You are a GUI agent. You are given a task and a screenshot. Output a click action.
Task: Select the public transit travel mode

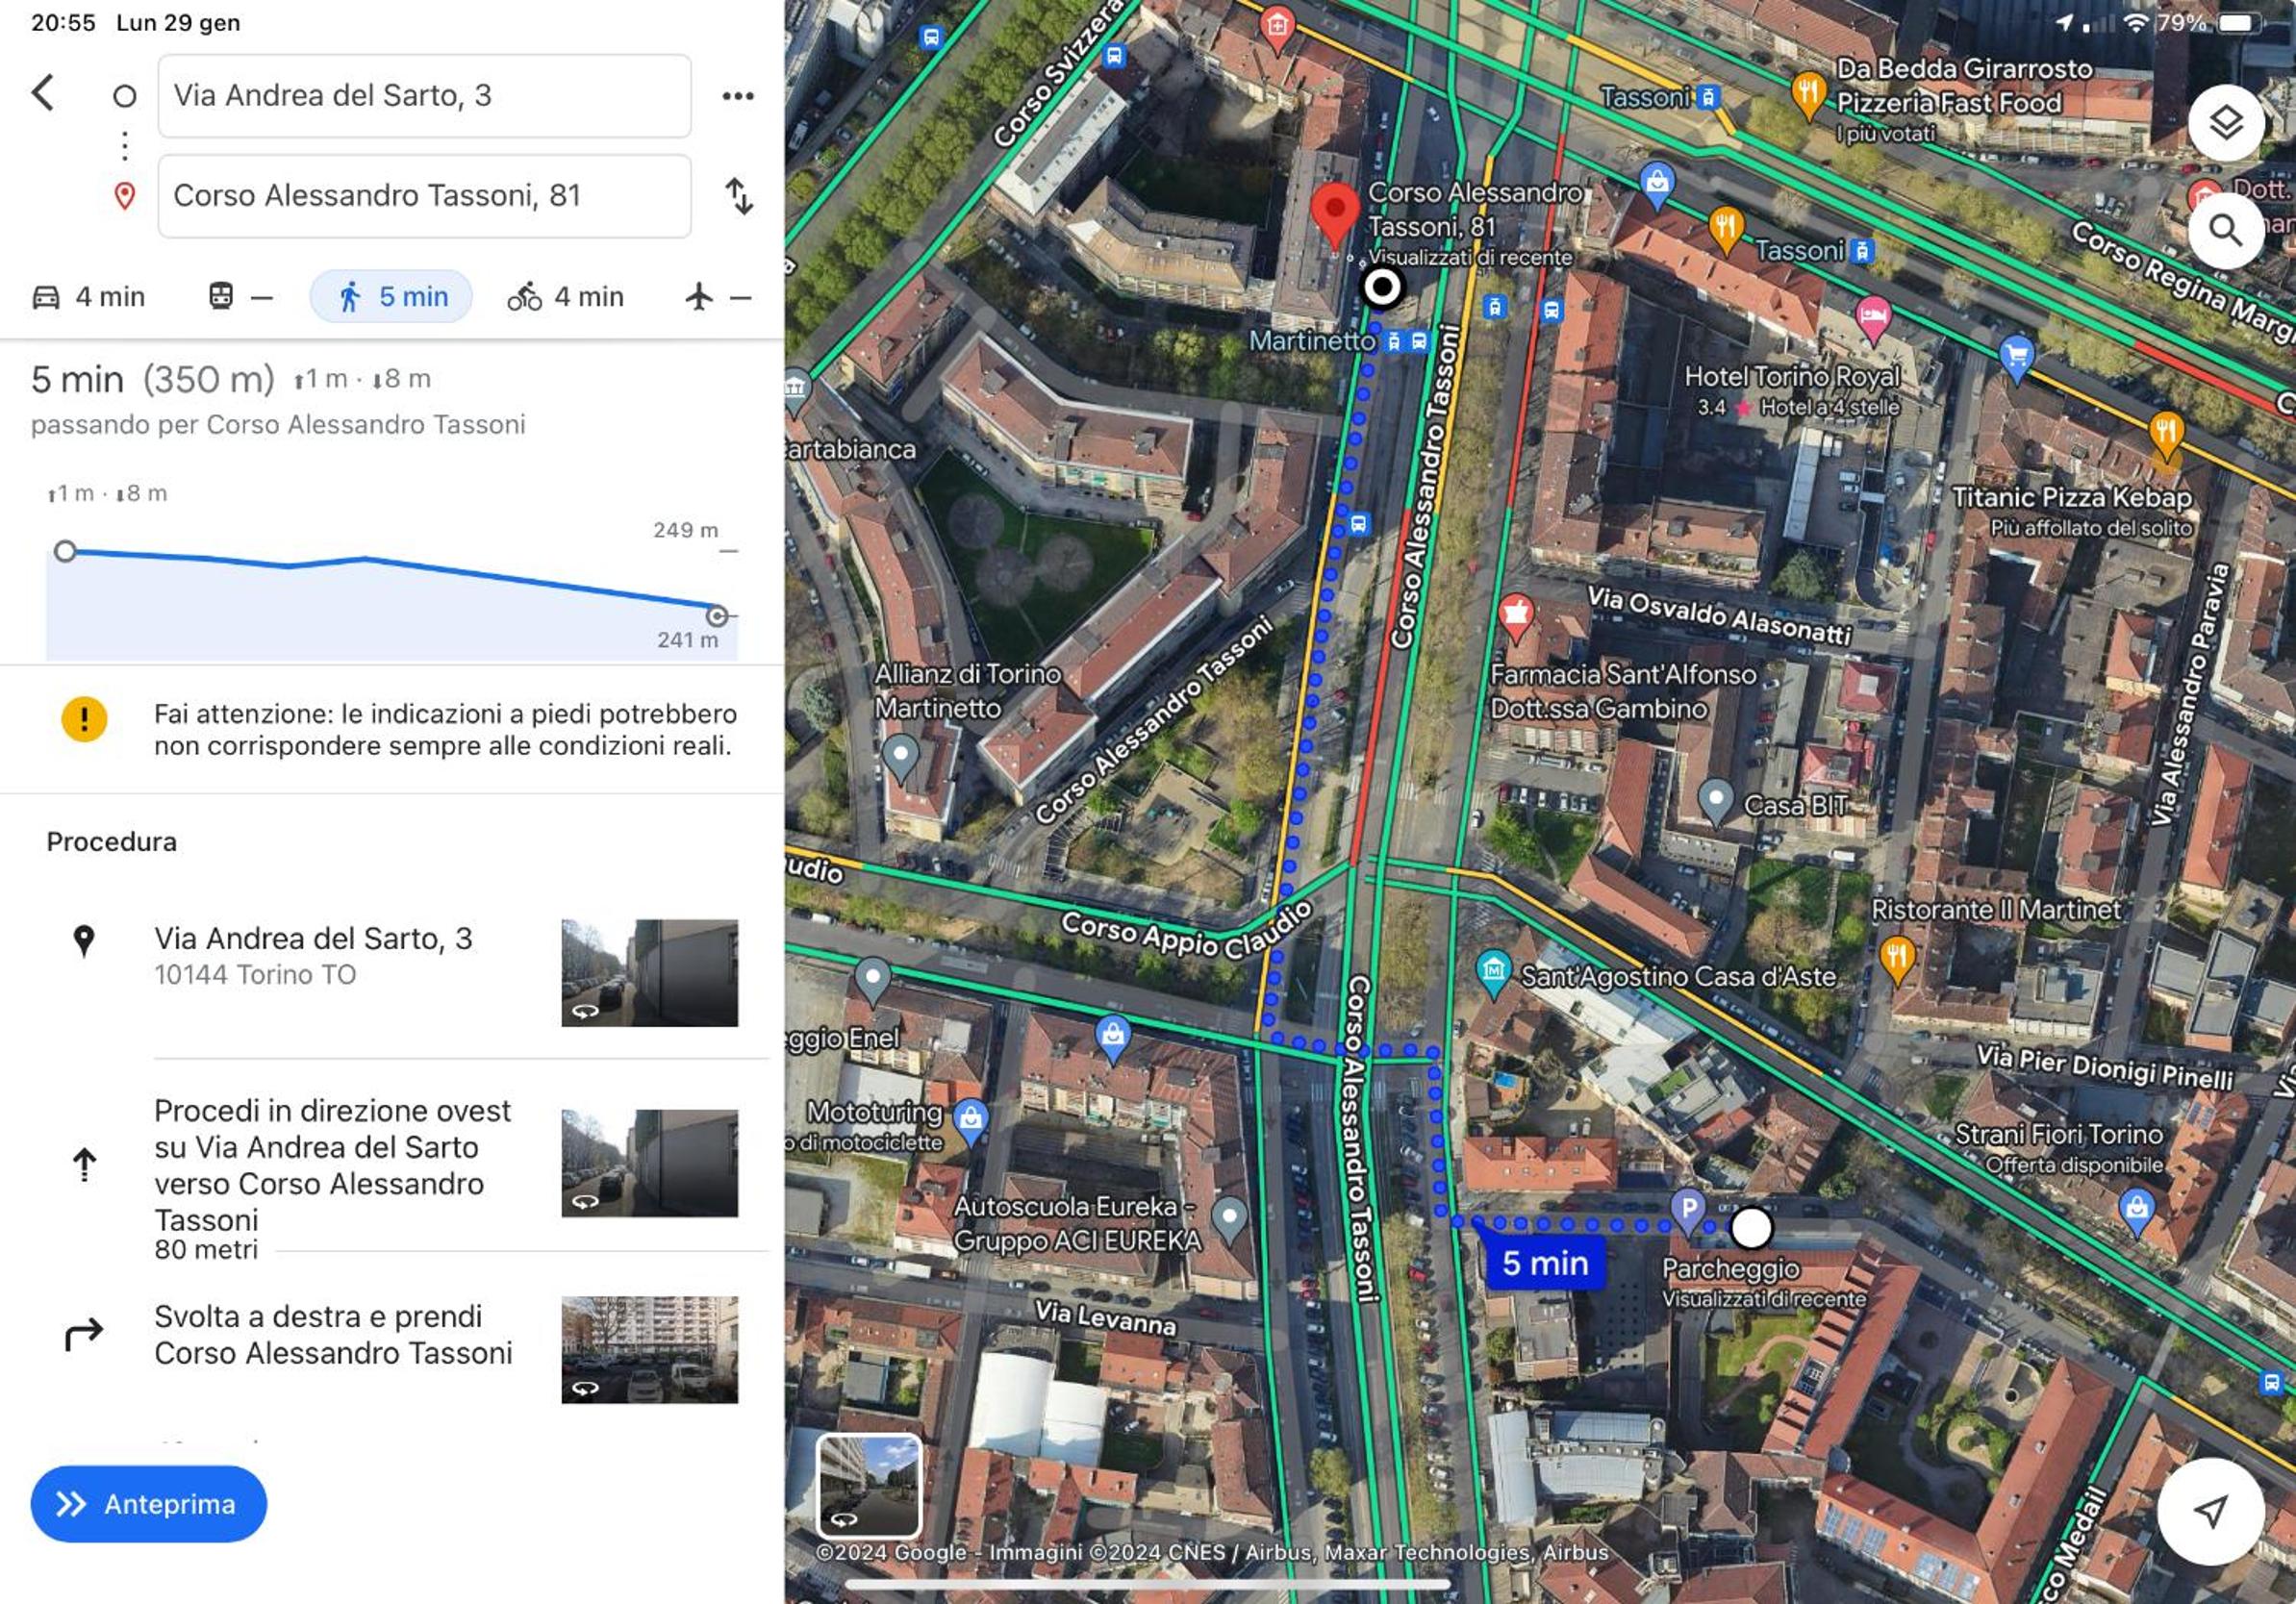pos(240,297)
